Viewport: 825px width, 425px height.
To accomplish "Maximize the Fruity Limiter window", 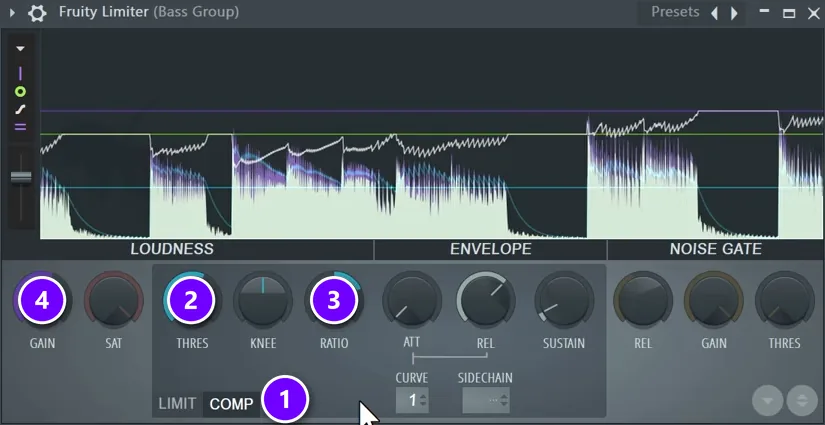I will tap(789, 13).
